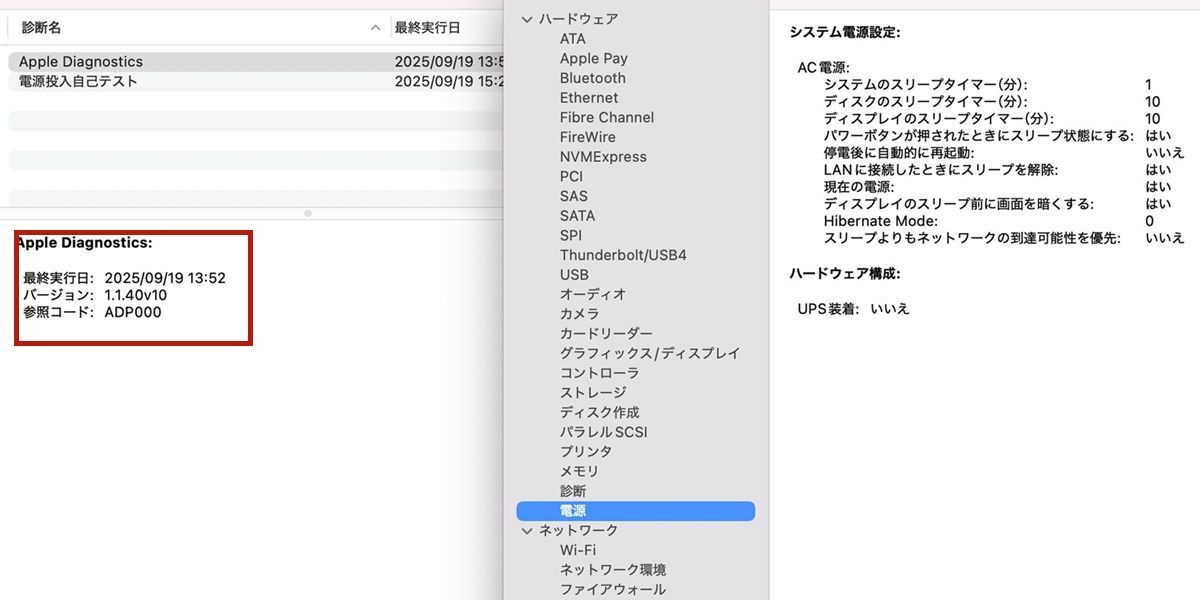Switch to the 診断 sidebar item
The image size is (1200, 600).
(573, 491)
